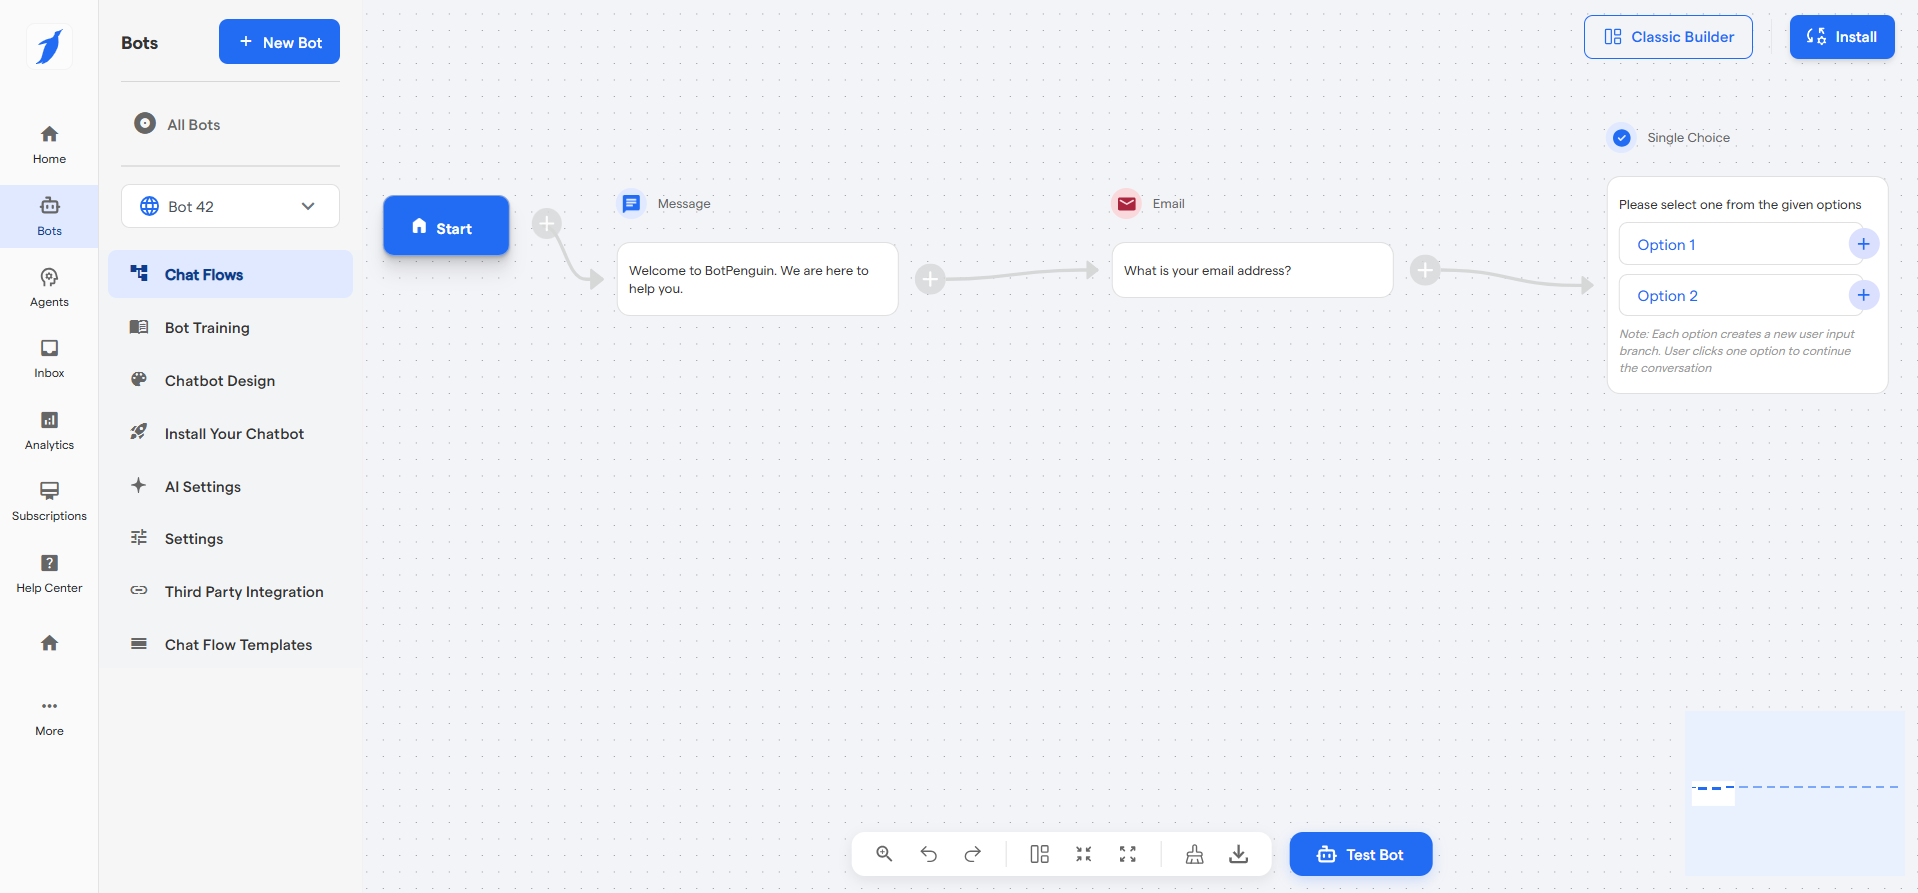Clear canvas with the broom icon
This screenshot has height=893, width=1918.
(1194, 854)
